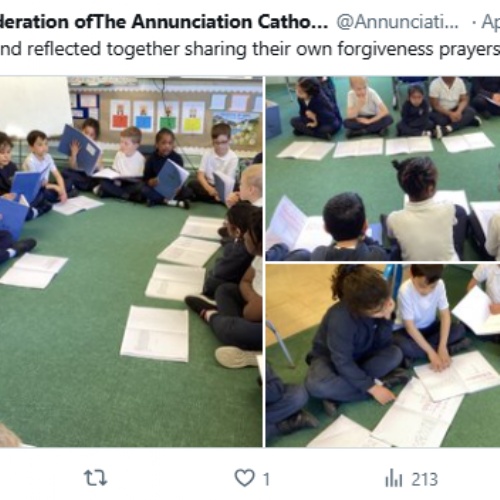Open The Annunciation Catholic profile name
This screenshot has width=500, height=500.
pyautogui.click(x=164, y=22)
